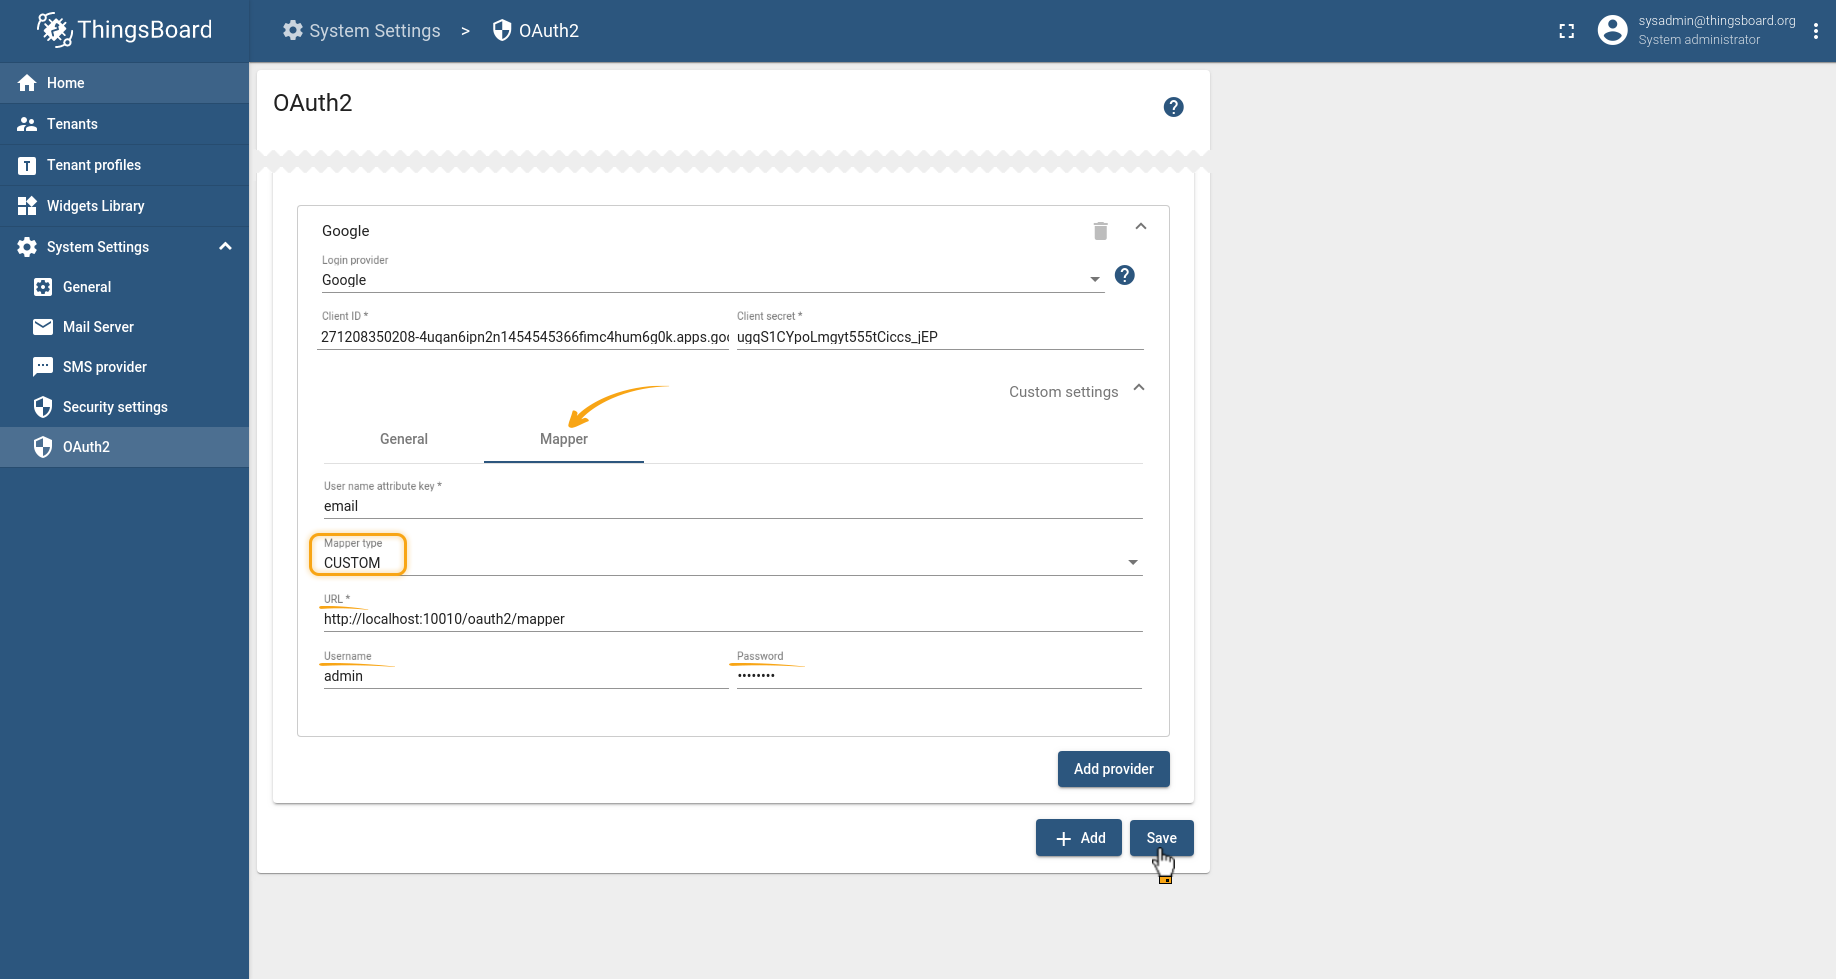Click the Client secret field
Screen dimensions: 1836x979
pos(940,337)
